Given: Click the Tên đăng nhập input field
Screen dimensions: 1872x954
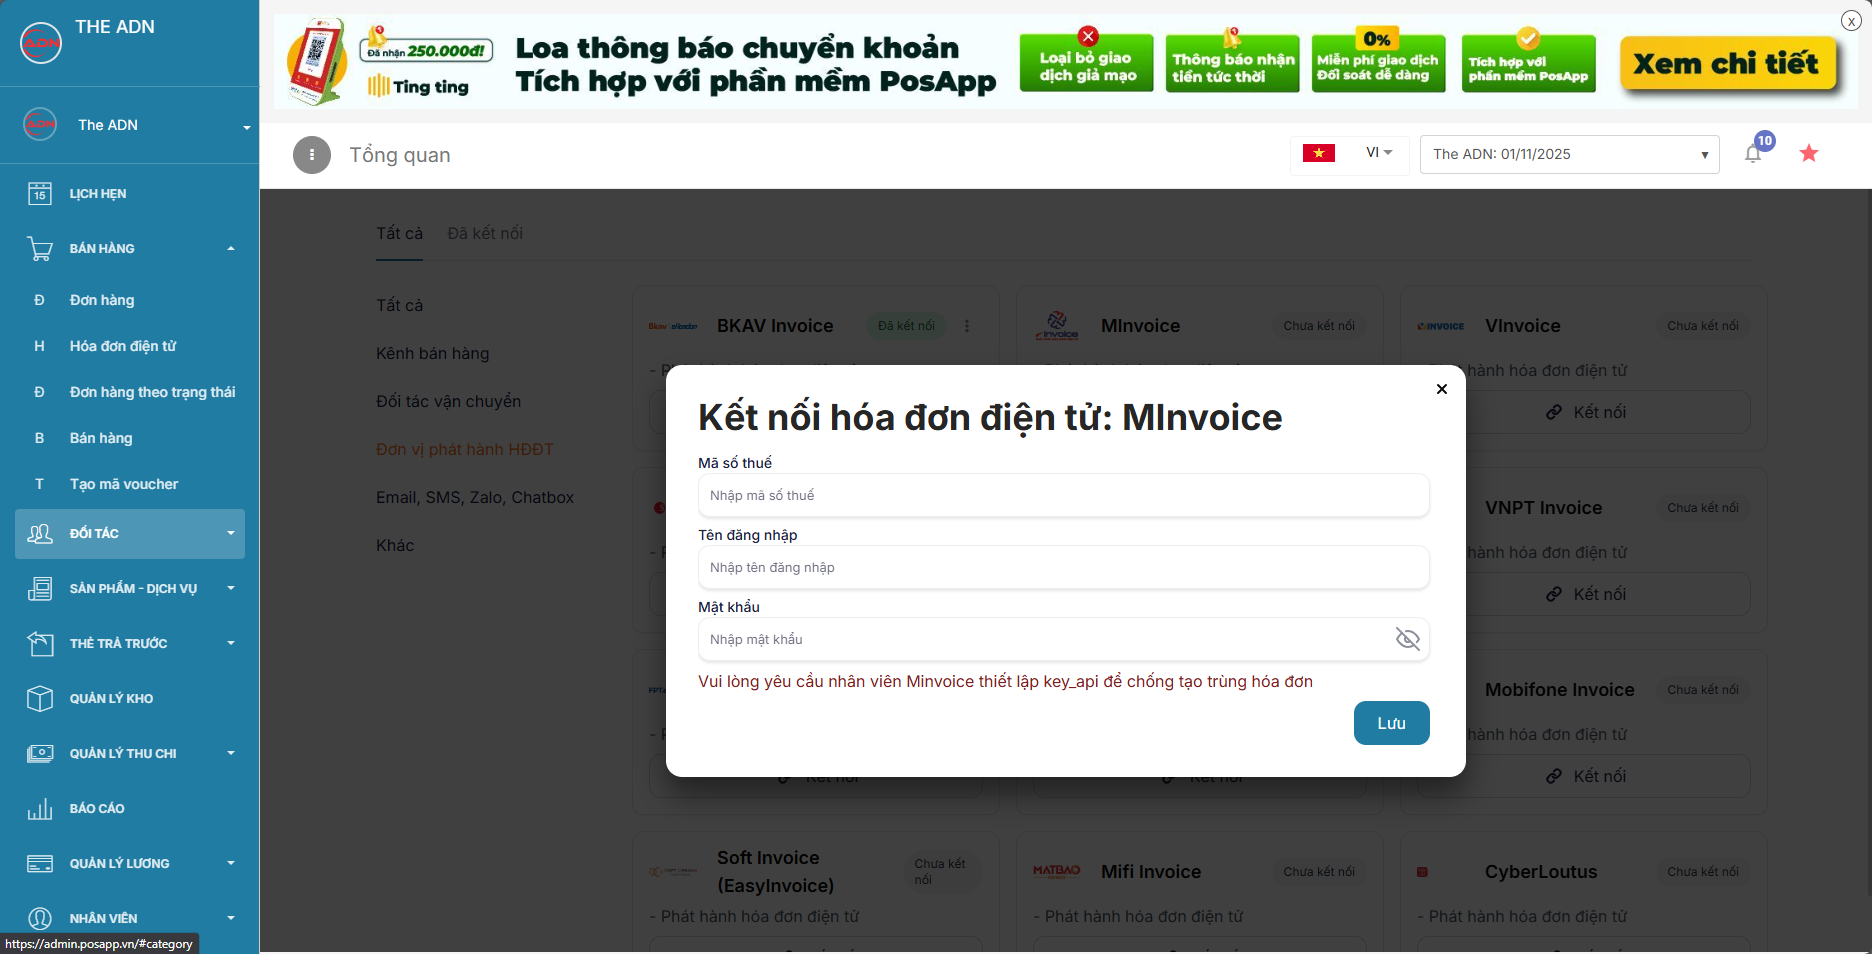Looking at the screenshot, I should click(1064, 567).
